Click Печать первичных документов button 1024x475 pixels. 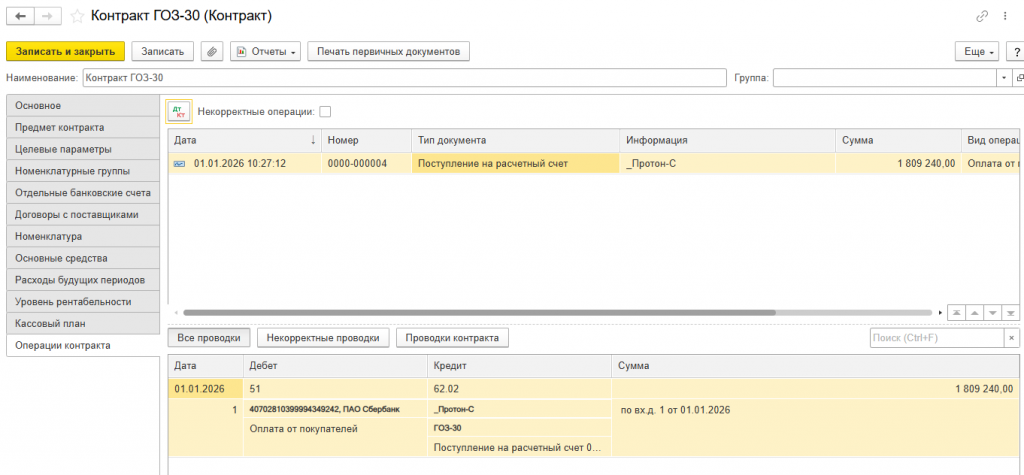pos(389,51)
